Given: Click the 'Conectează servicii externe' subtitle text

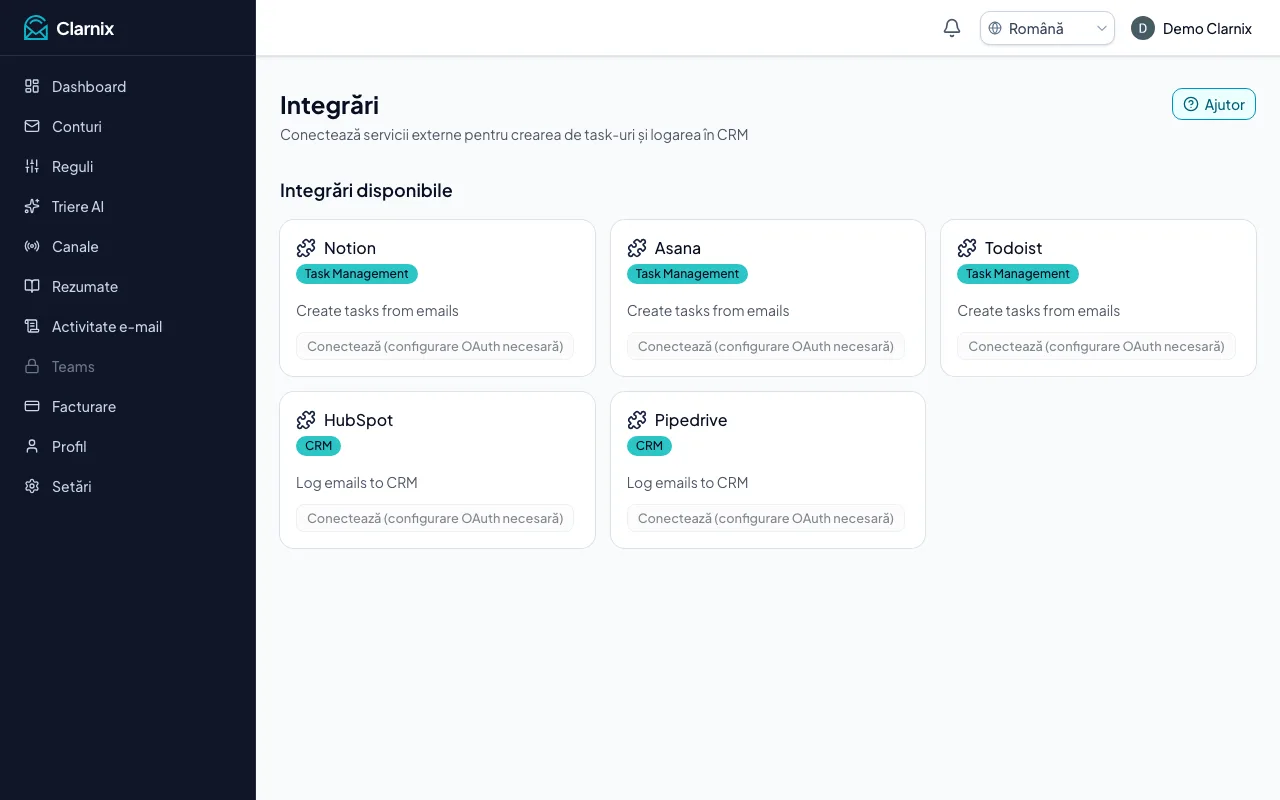Looking at the screenshot, I should point(514,134).
